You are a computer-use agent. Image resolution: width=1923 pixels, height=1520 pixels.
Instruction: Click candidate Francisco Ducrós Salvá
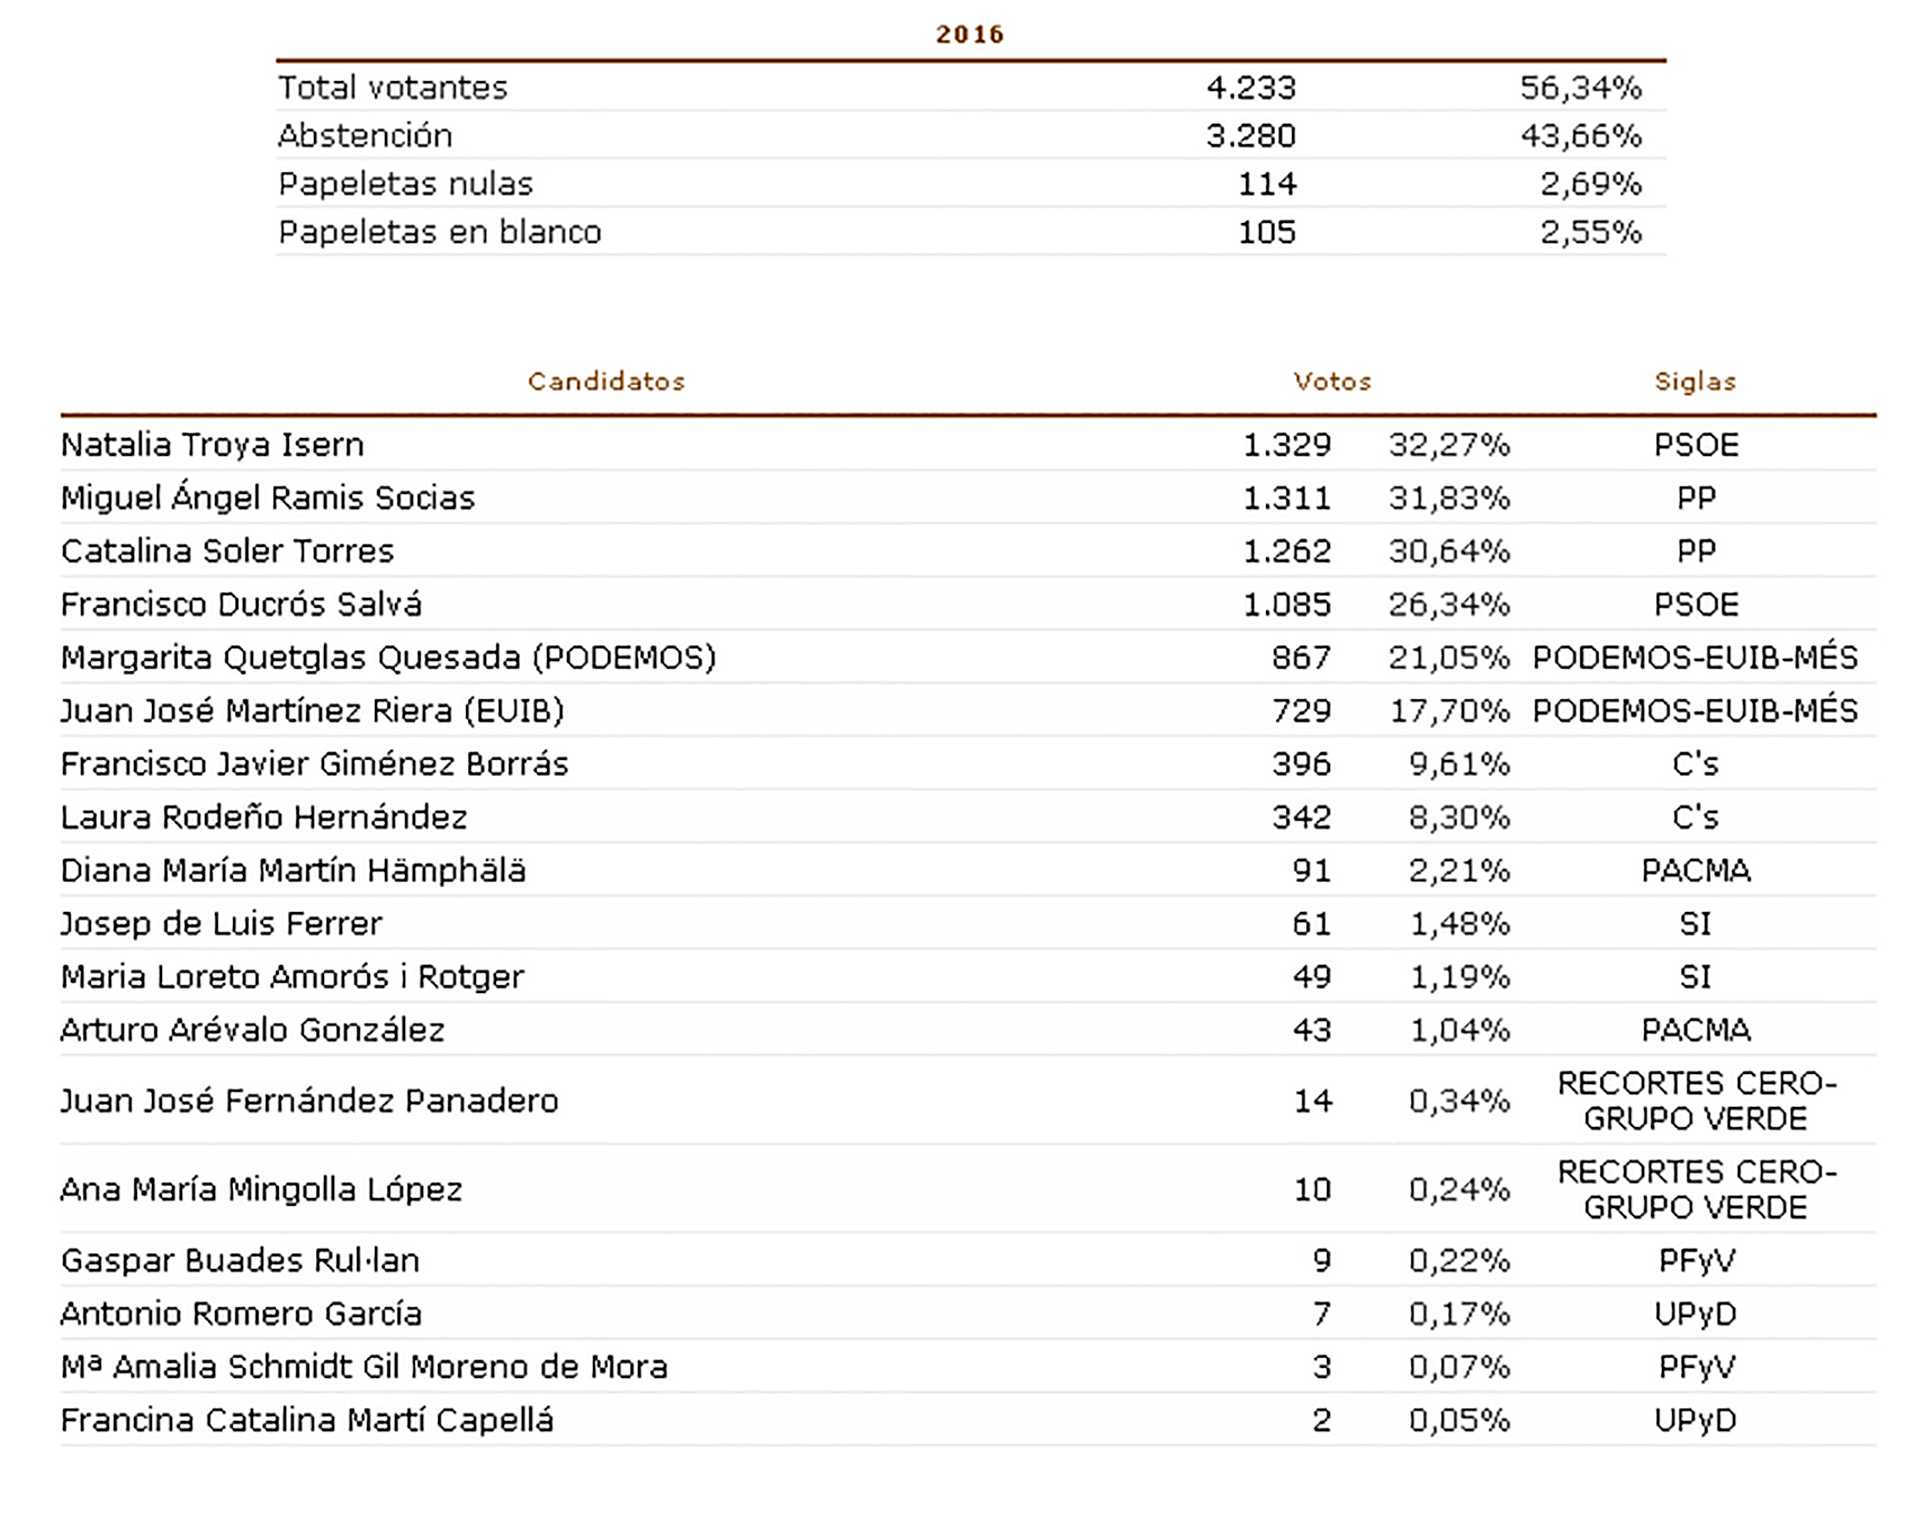(241, 604)
